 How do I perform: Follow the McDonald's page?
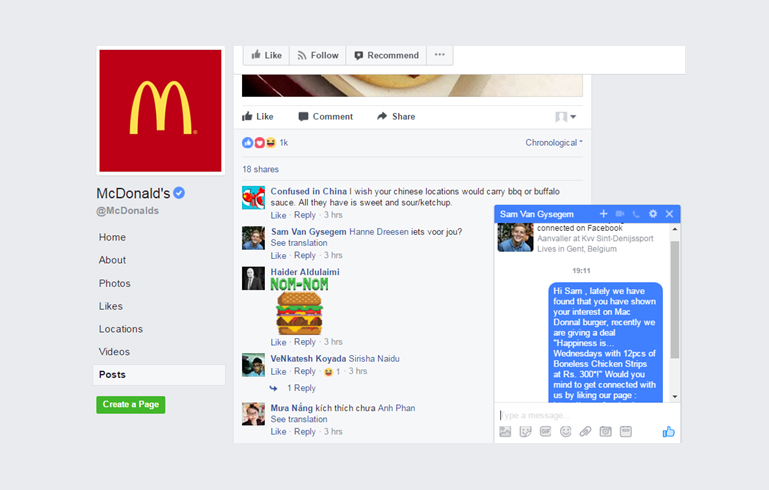pos(318,55)
